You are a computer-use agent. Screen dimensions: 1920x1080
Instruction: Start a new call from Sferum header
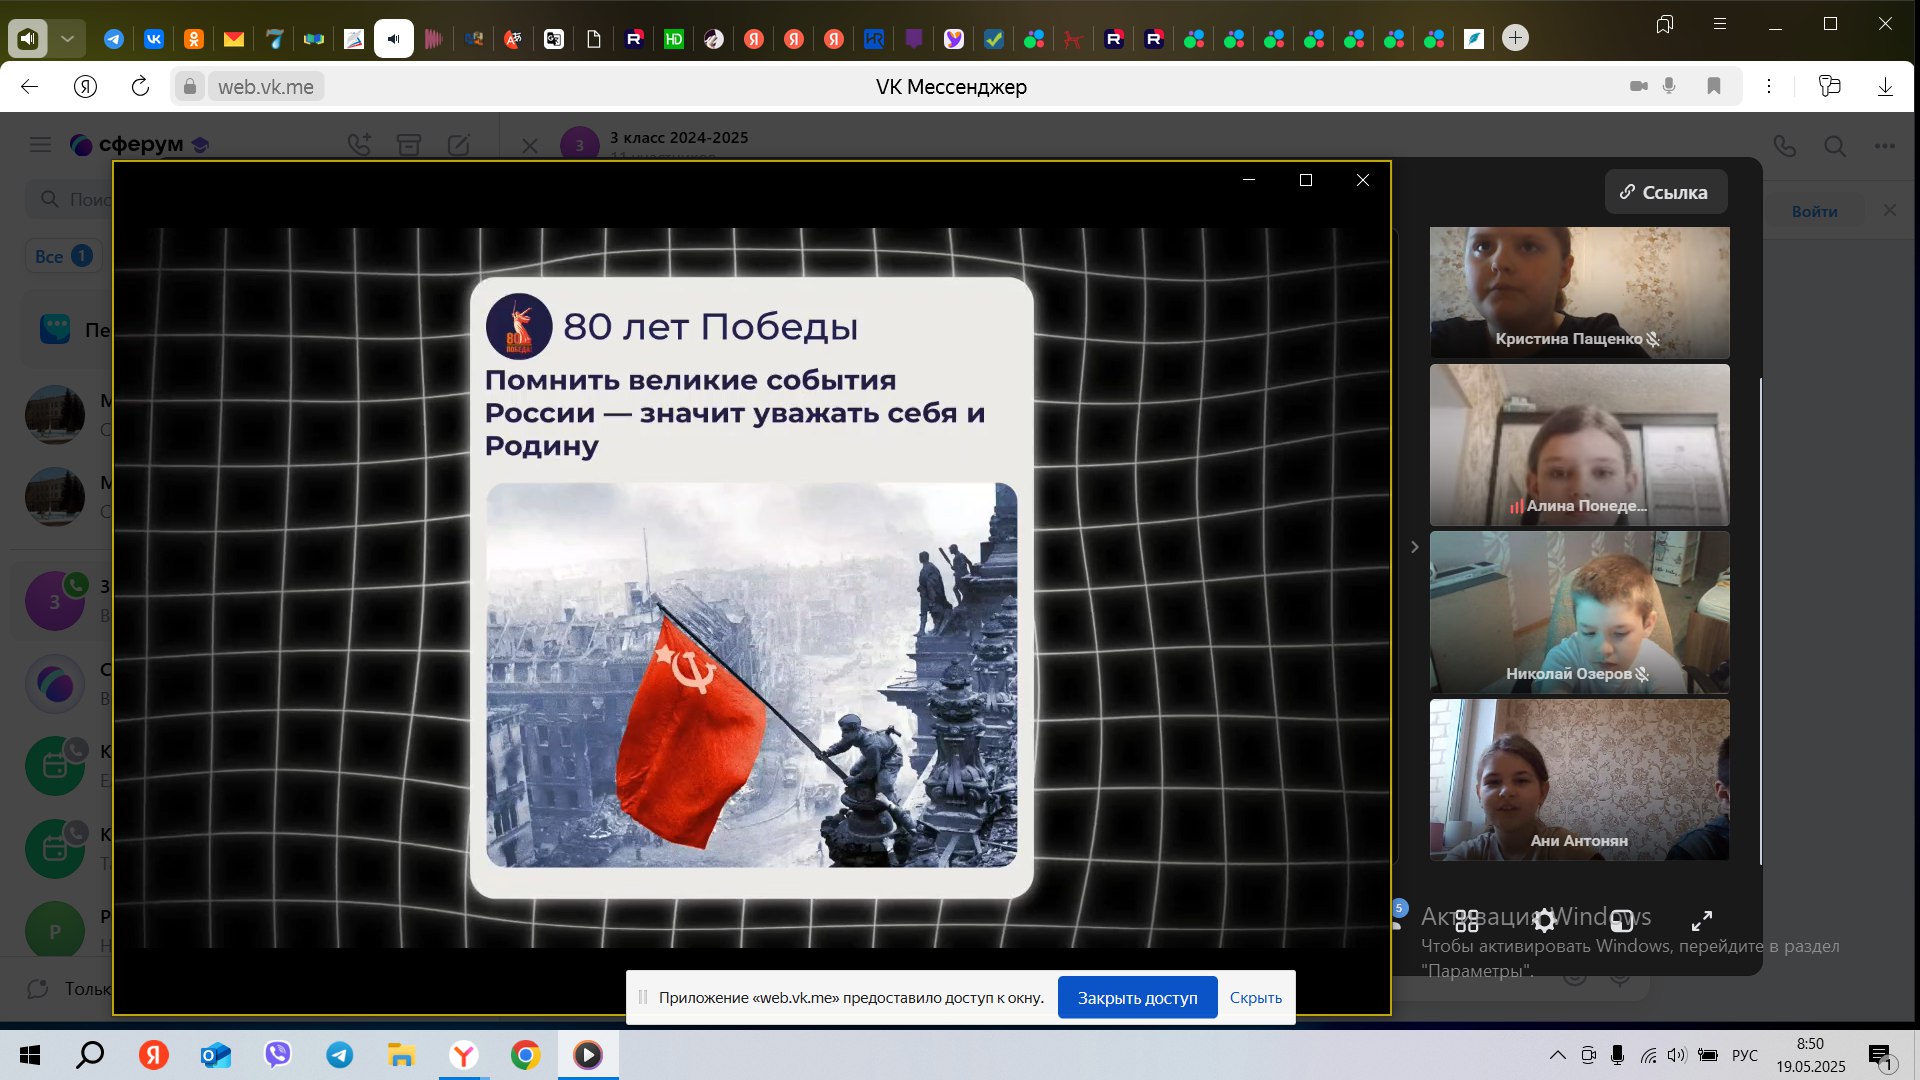pos(359,145)
